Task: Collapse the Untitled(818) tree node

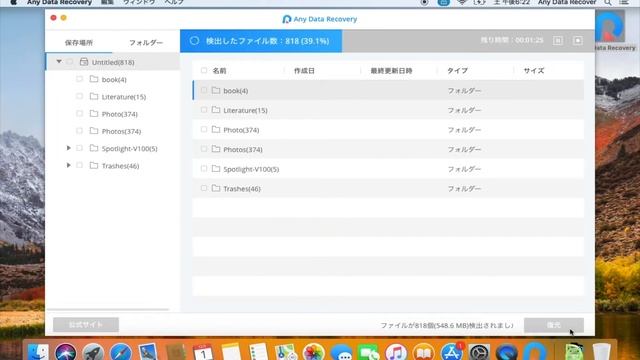Action: [x=59, y=62]
